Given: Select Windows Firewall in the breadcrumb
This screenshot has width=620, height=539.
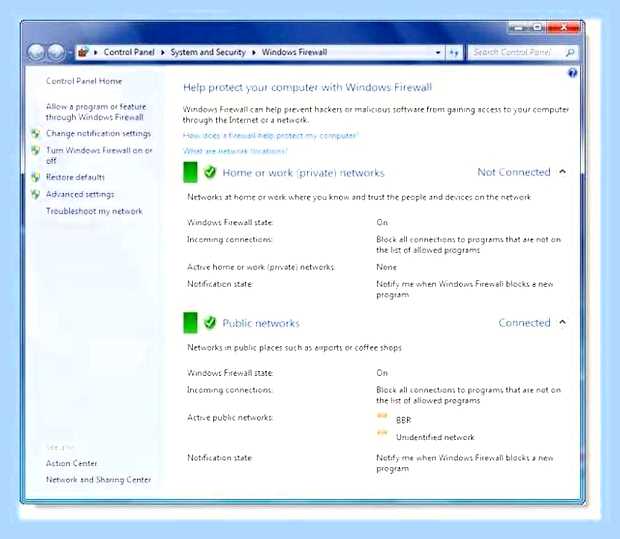Looking at the screenshot, I should tap(295, 52).
